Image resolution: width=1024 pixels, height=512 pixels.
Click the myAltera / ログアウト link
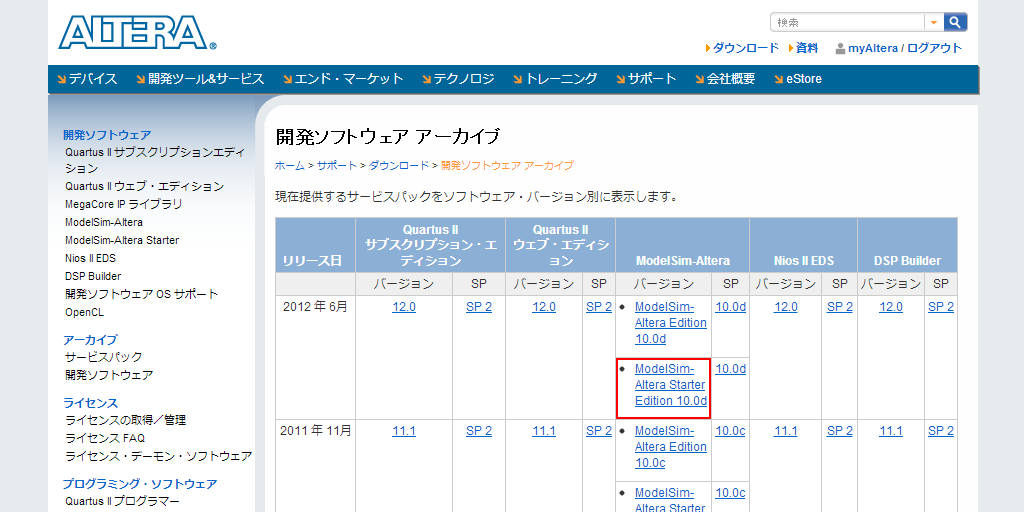pos(904,48)
